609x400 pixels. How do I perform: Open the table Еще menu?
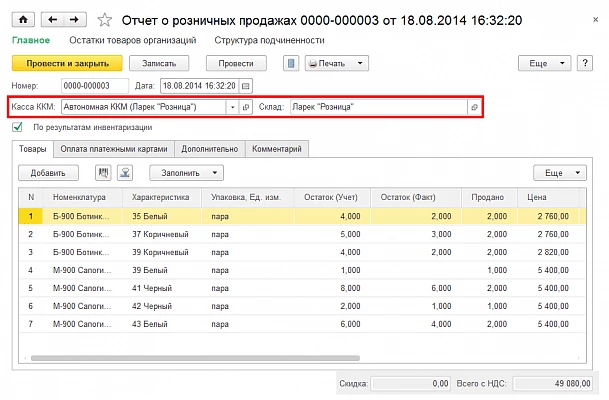coord(560,173)
